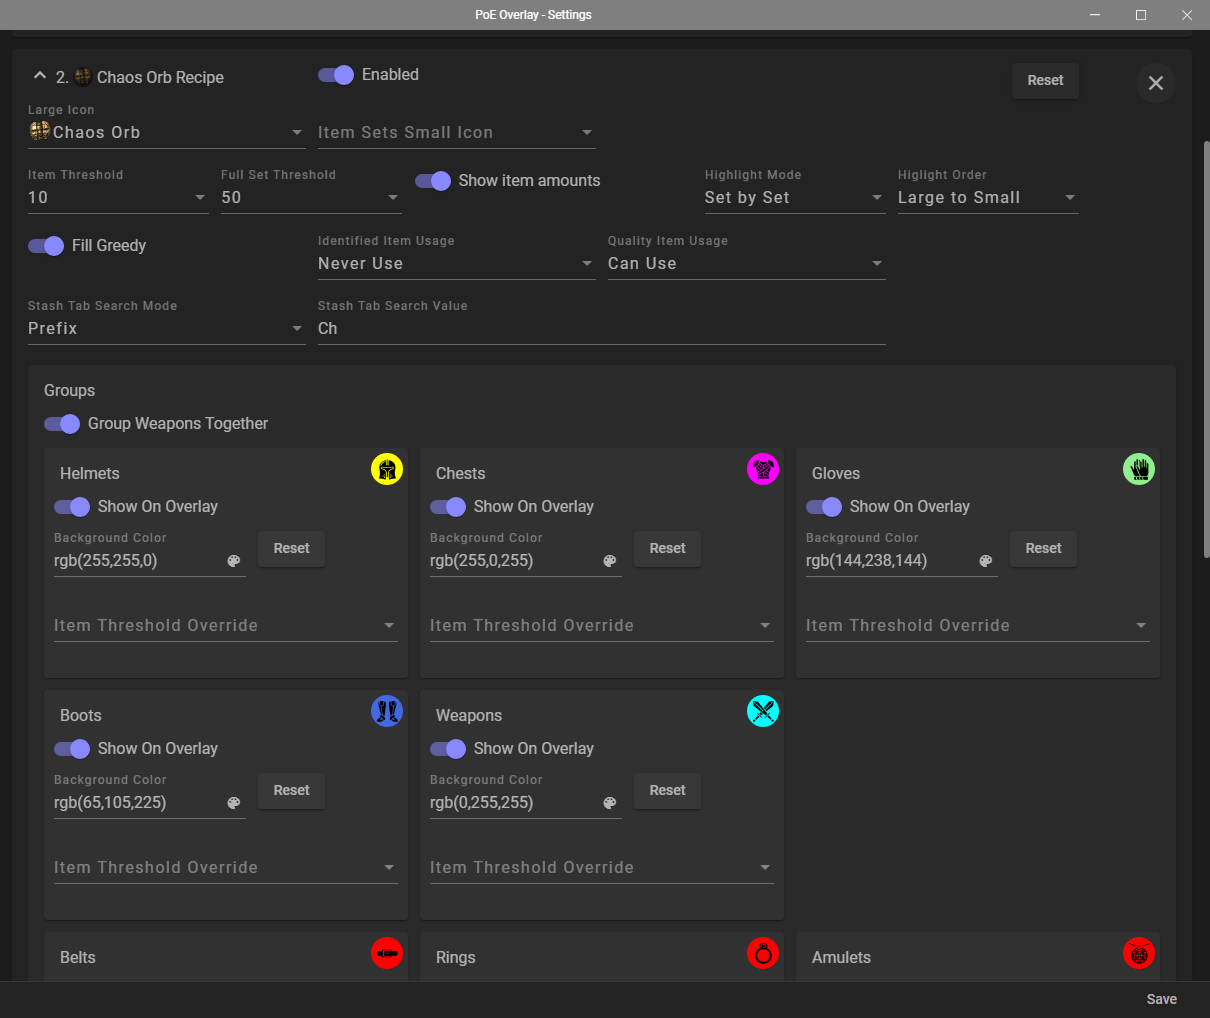This screenshot has width=1210, height=1018.
Task: Click the red Amulets group icon
Action: coord(1139,953)
